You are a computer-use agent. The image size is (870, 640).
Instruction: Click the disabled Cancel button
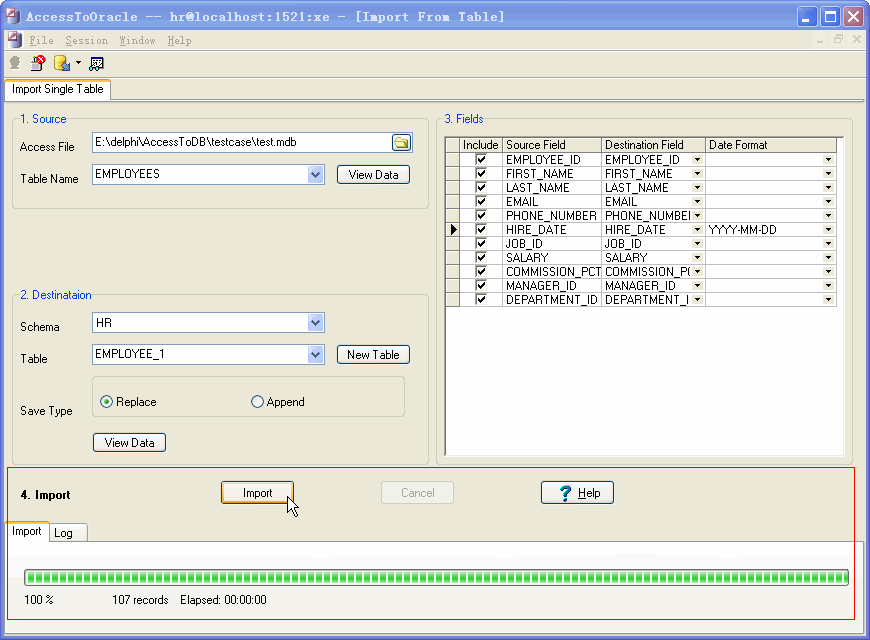click(417, 493)
